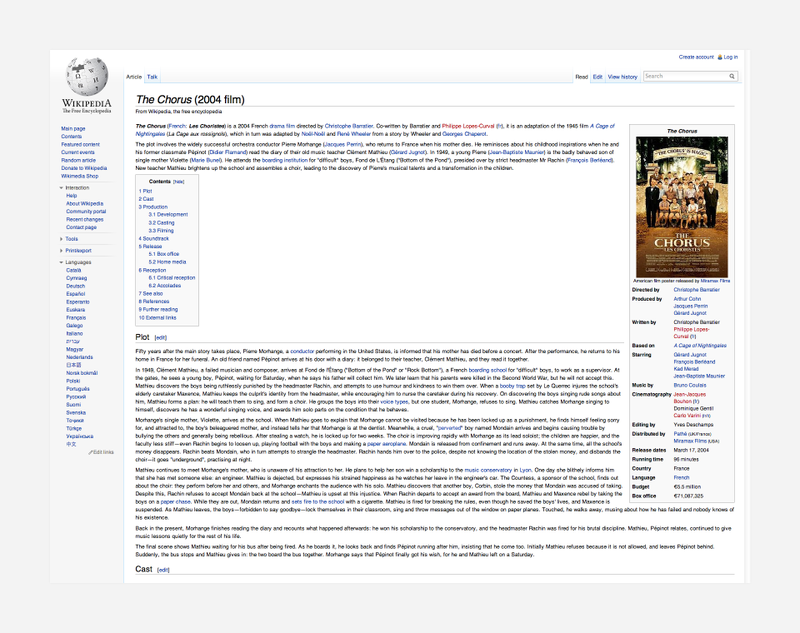Click the Wikipedia globe logo

[x=87, y=76]
